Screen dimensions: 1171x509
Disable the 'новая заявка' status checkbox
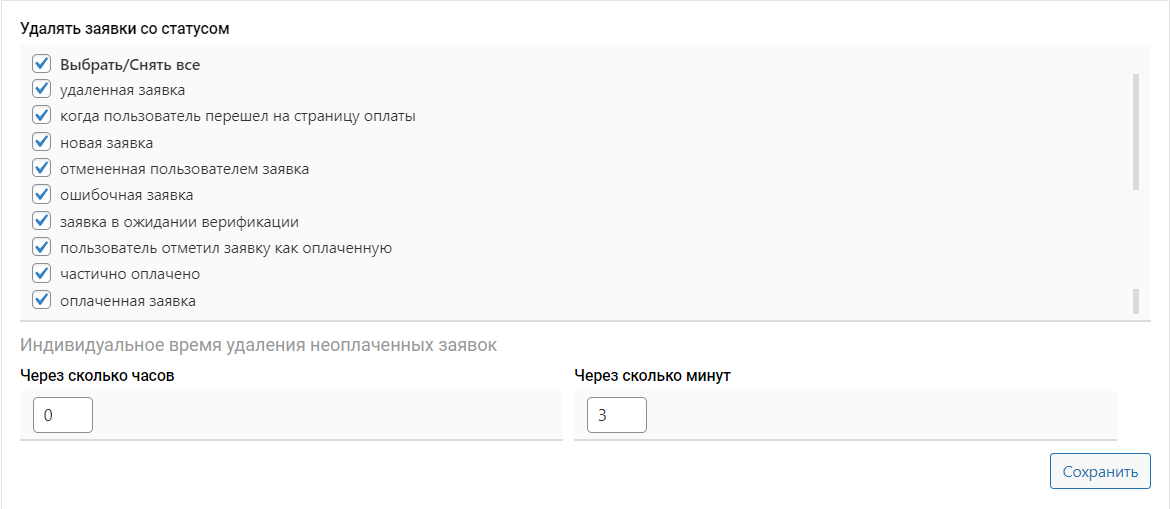tap(42, 142)
